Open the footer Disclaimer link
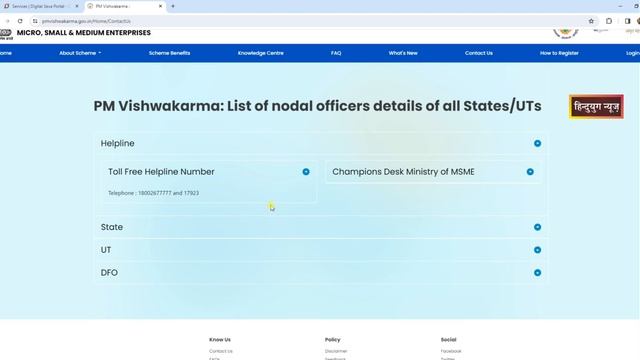 click(x=336, y=351)
